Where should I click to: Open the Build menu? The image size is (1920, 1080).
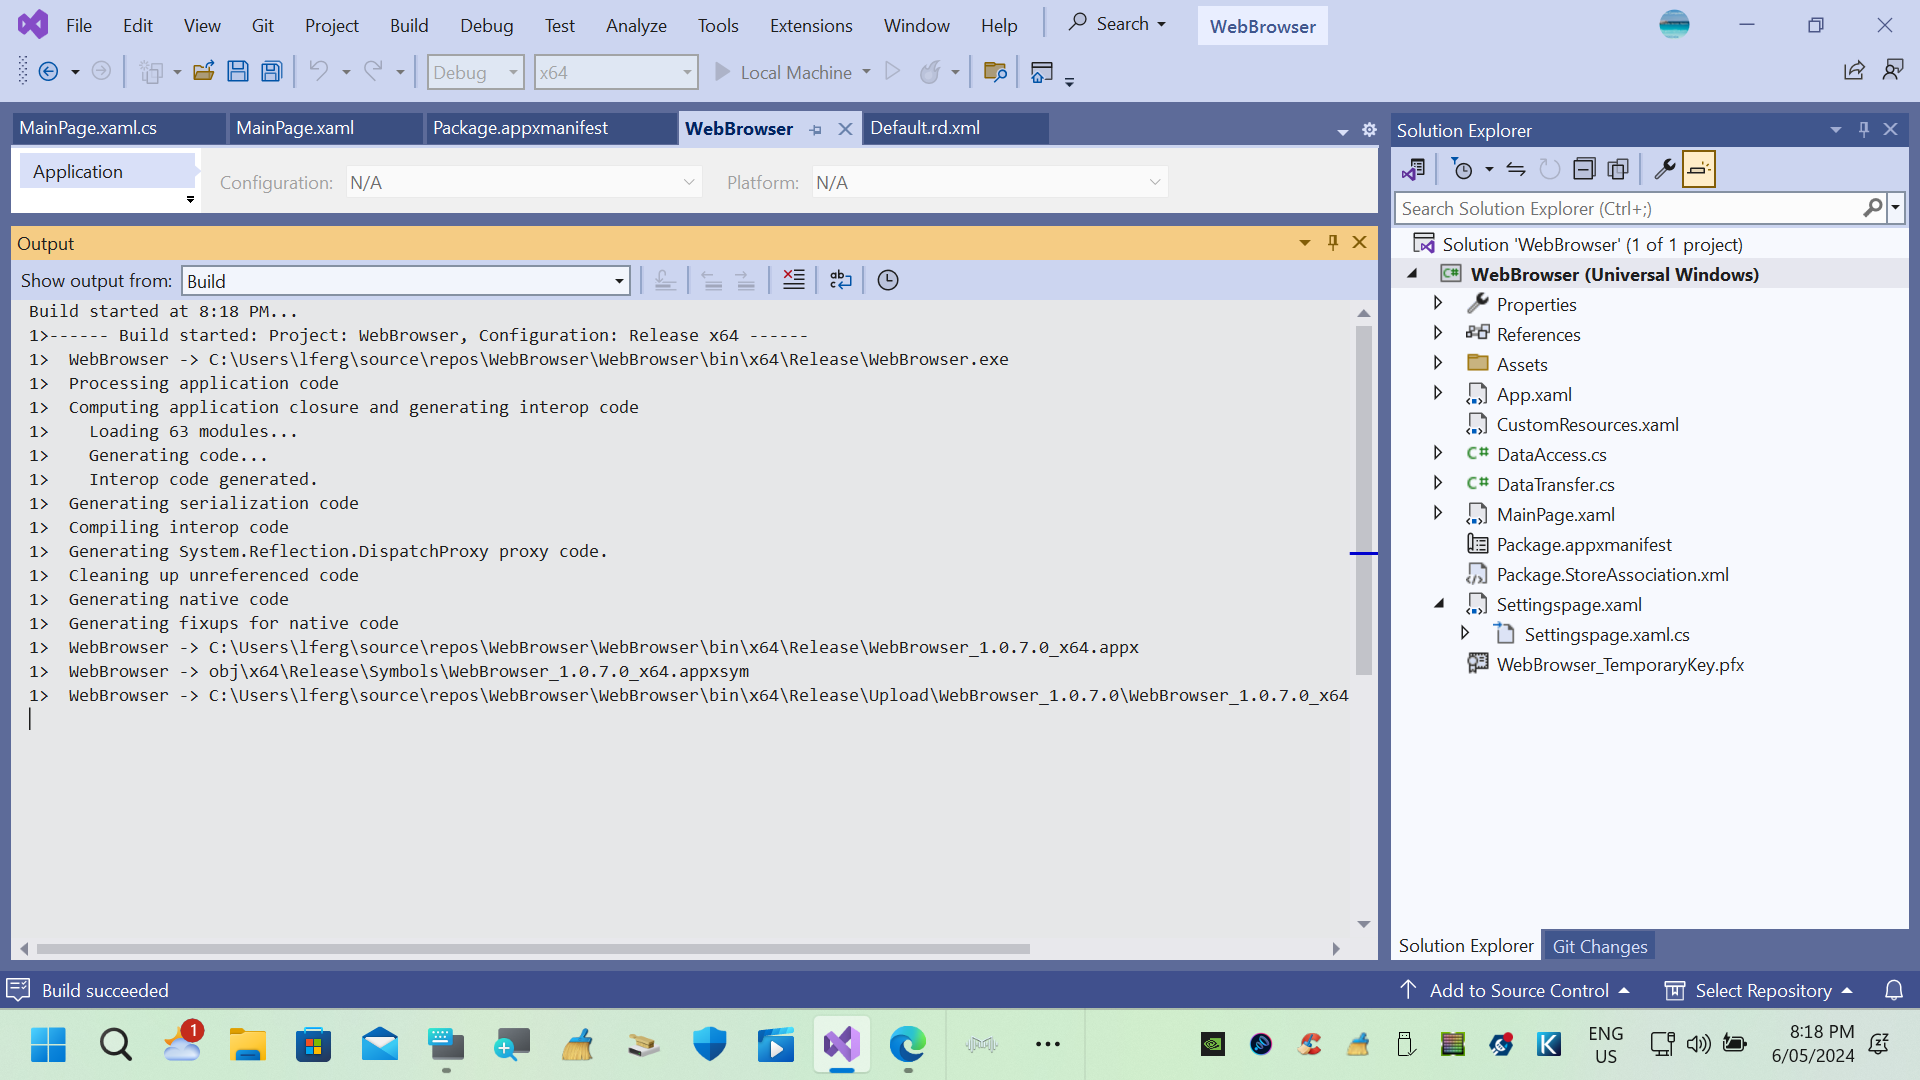(409, 25)
